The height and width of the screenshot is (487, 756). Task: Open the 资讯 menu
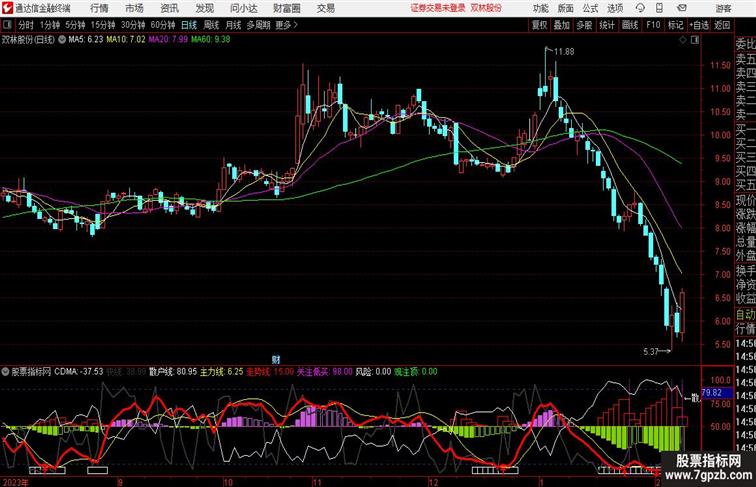tap(169, 8)
